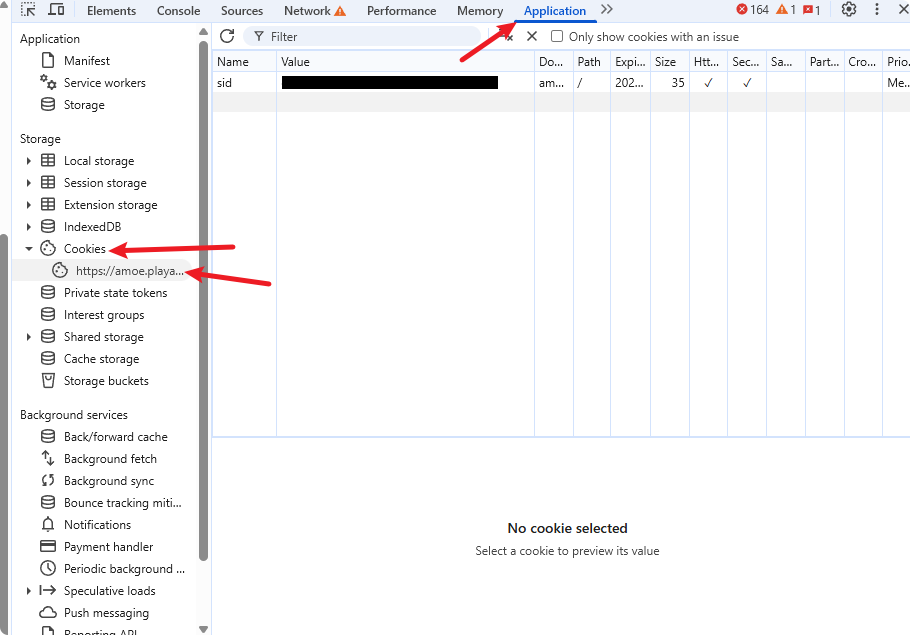Show more tabs with double chevron

[607, 10]
